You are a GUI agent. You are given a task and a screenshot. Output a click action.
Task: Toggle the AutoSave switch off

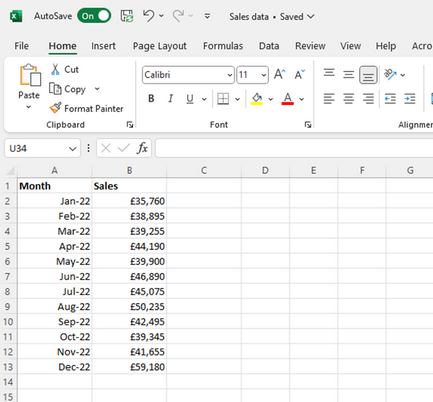point(94,16)
